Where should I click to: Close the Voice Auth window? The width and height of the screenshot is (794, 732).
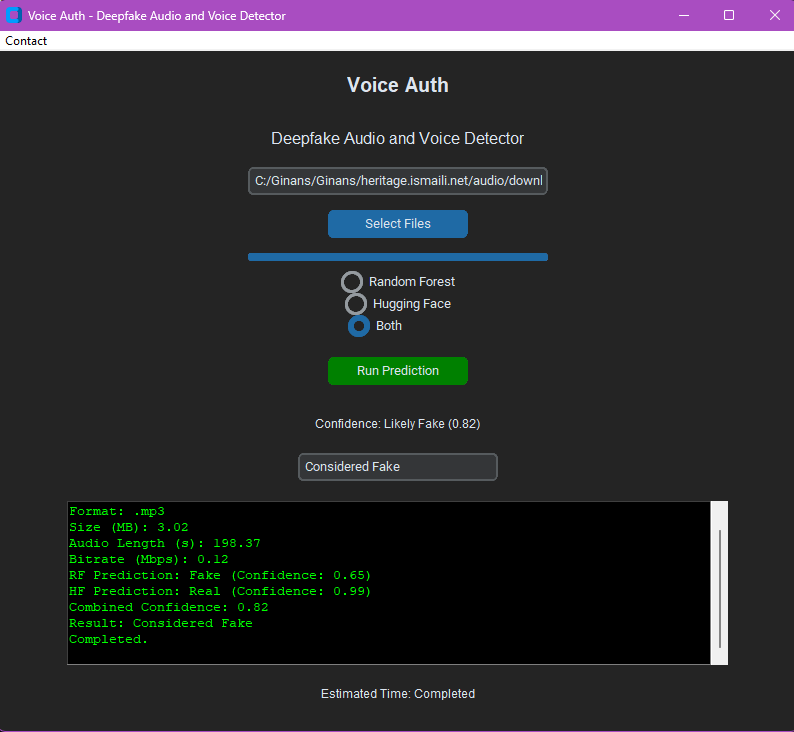[774, 15]
